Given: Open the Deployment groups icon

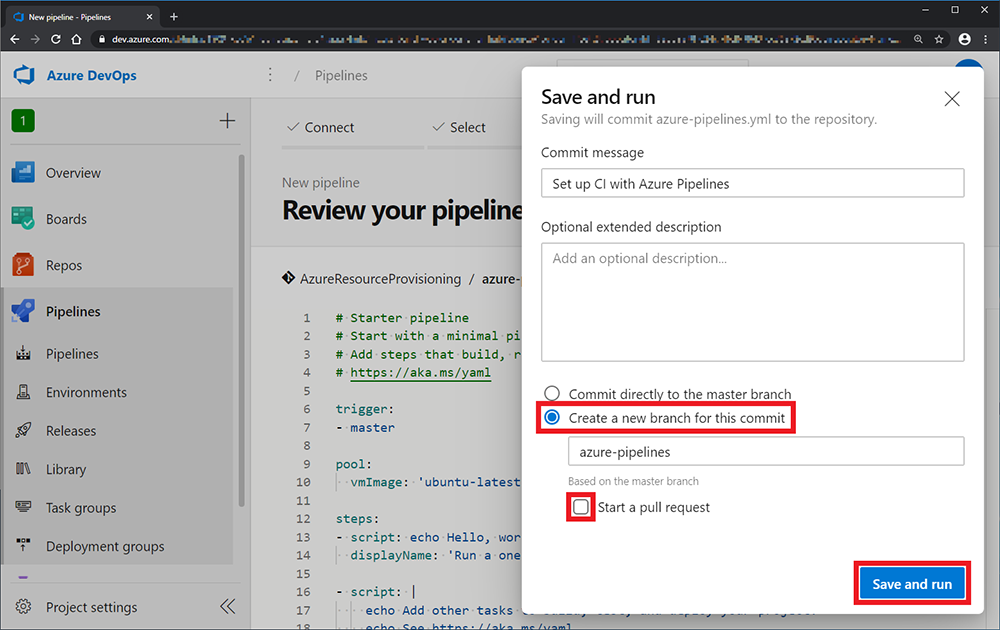Looking at the screenshot, I should tap(23, 546).
